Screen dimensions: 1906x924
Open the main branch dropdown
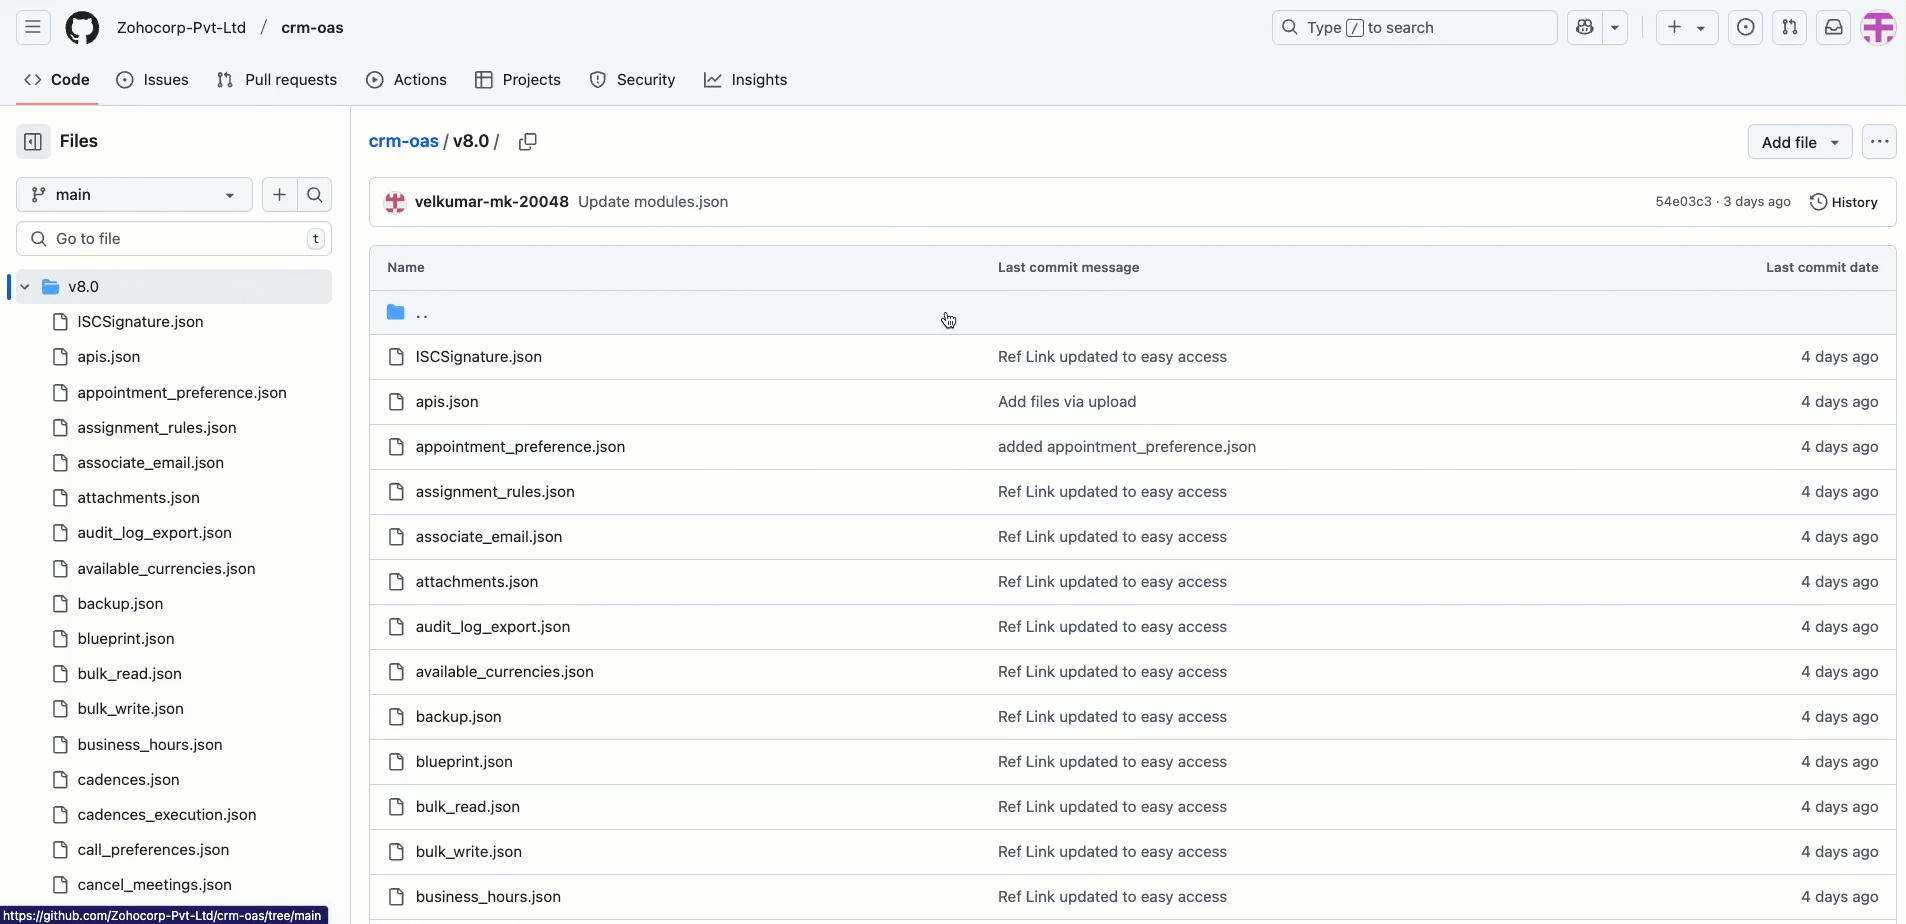[x=133, y=195]
